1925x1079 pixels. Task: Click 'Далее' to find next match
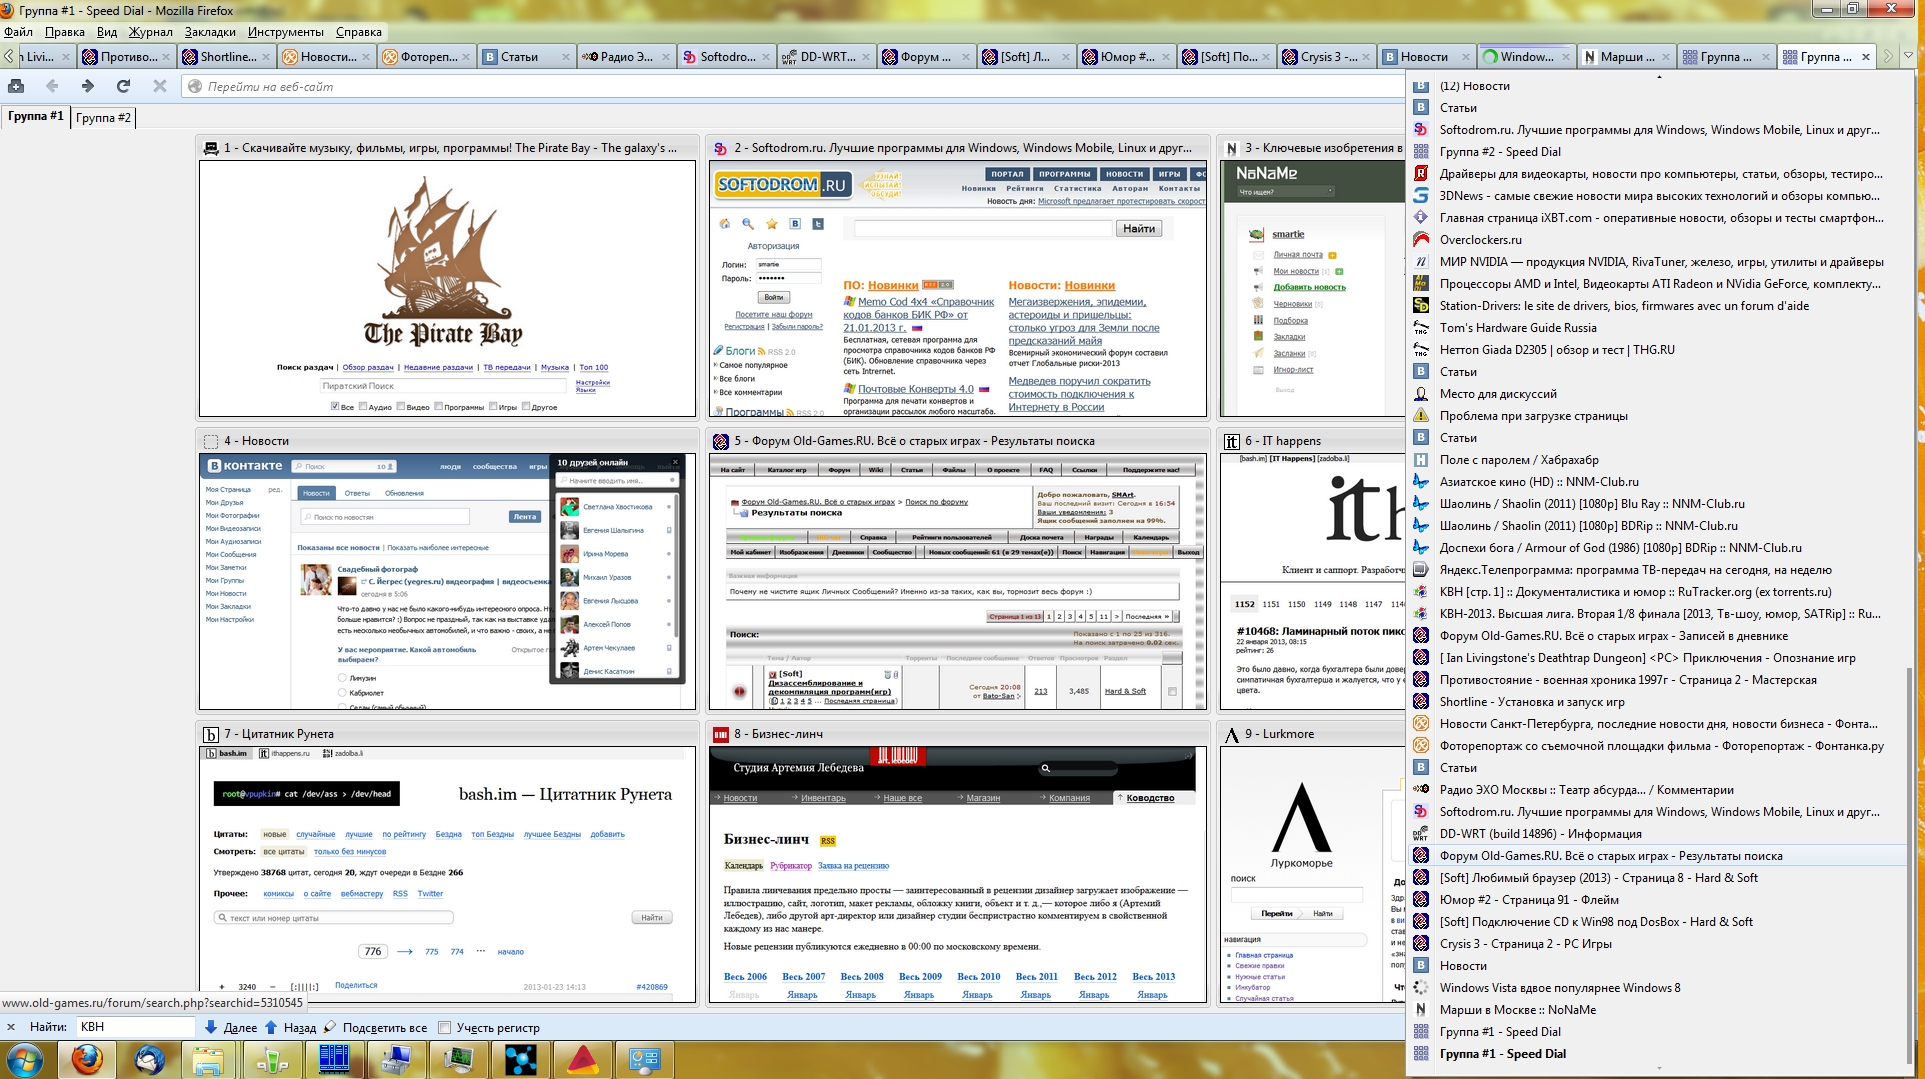[231, 1027]
